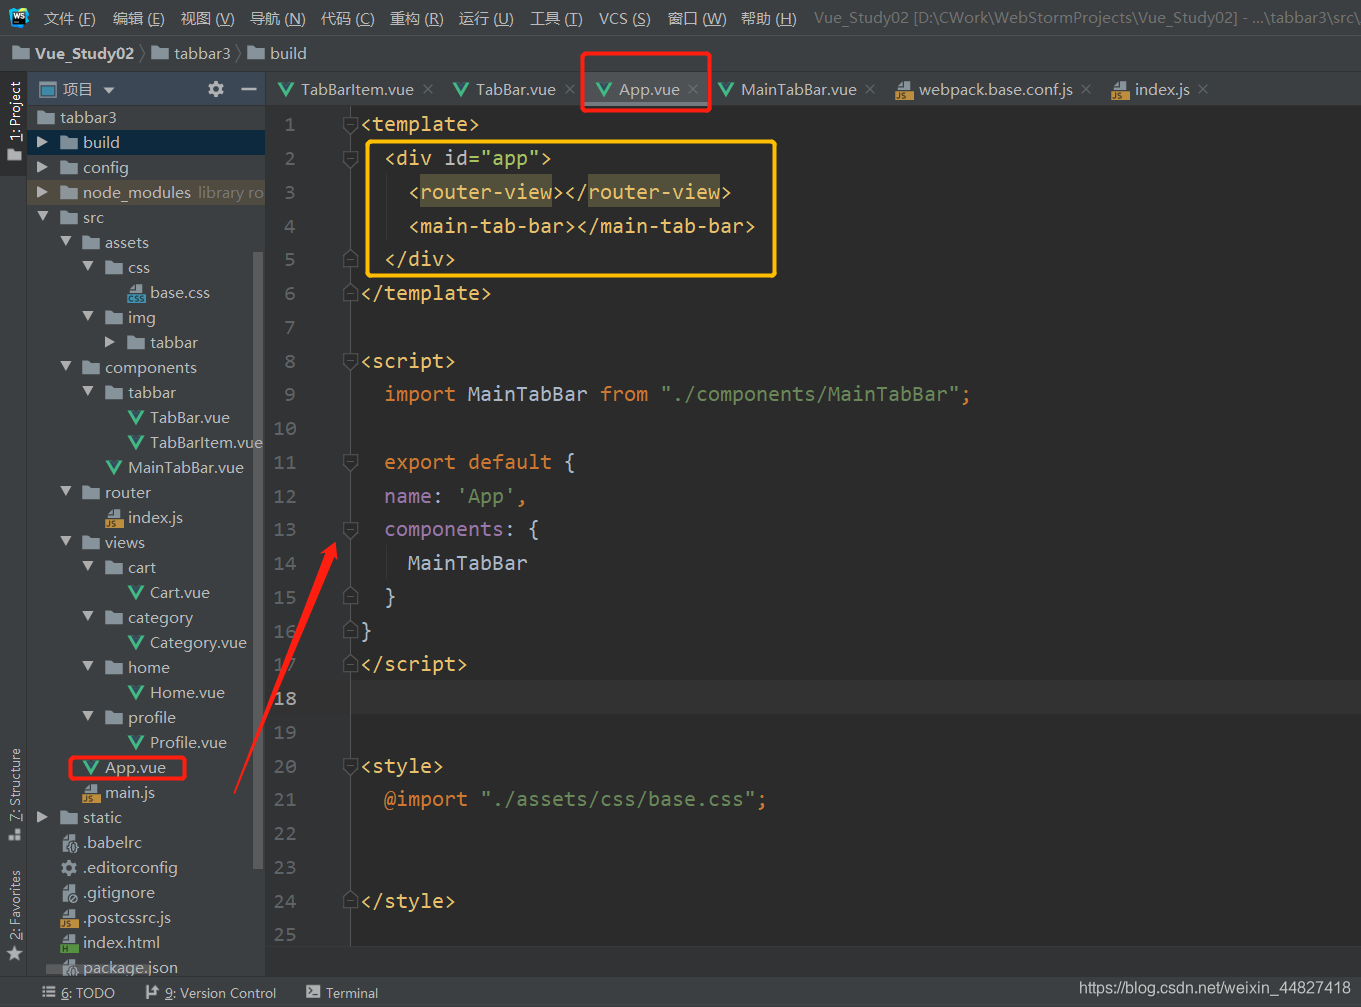
Task: Expand the static folder arrow
Action: 42,817
